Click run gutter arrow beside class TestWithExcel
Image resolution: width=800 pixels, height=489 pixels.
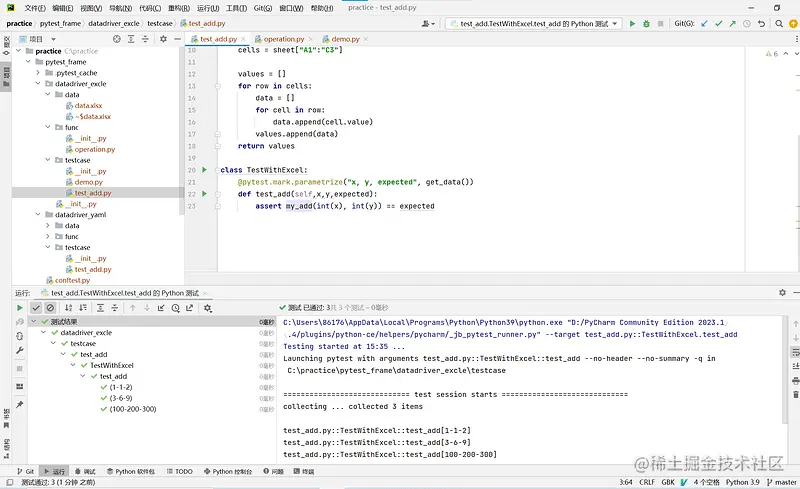(x=204, y=169)
